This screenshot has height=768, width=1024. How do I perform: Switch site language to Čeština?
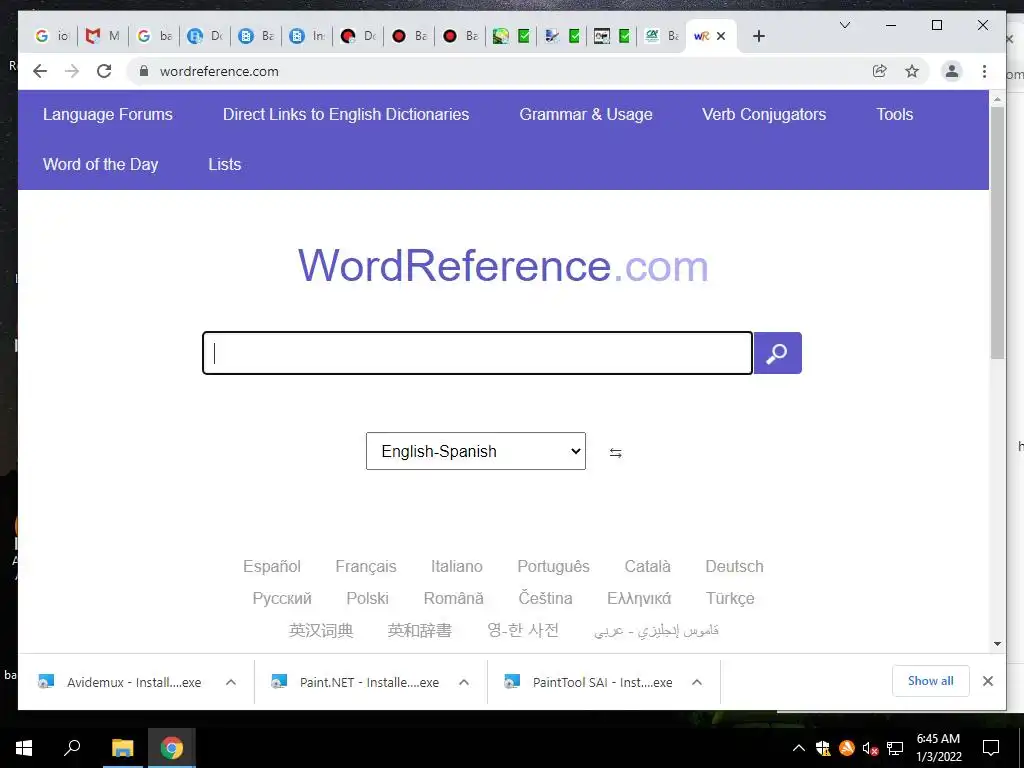click(545, 598)
